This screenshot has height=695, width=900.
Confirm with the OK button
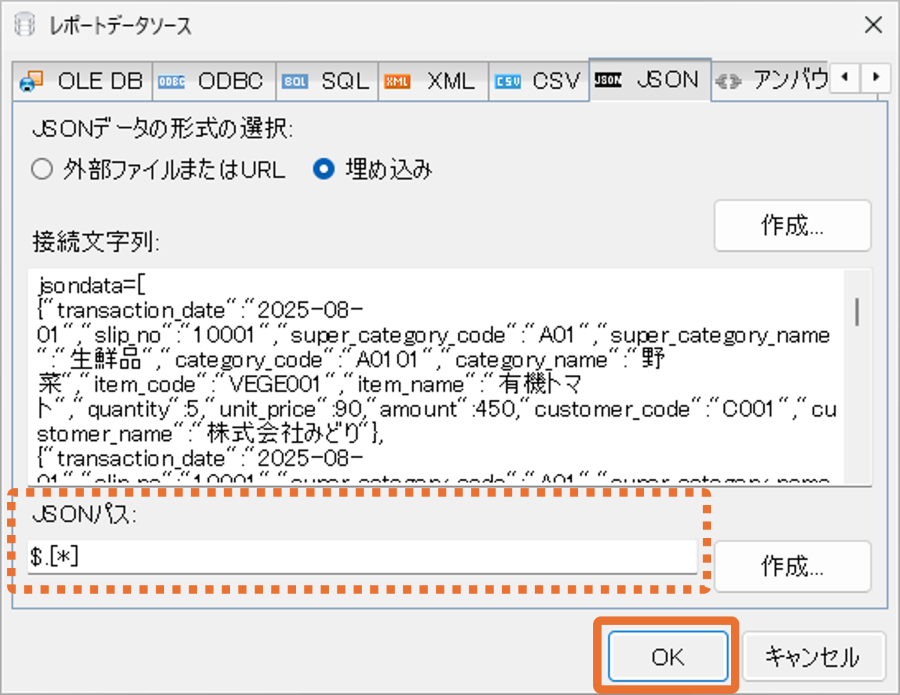click(668, 657)
